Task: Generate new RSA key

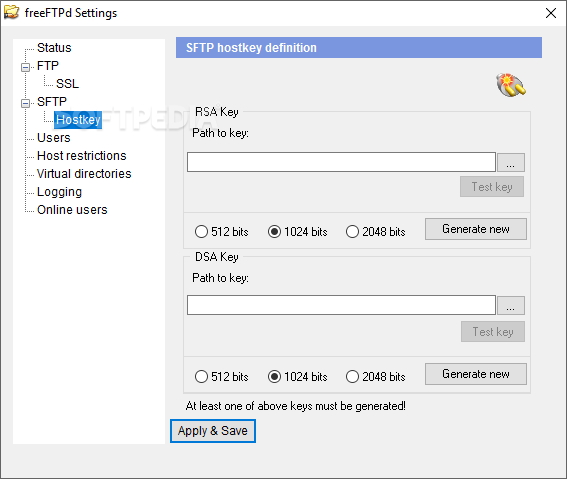Action: tap(476, 229)
